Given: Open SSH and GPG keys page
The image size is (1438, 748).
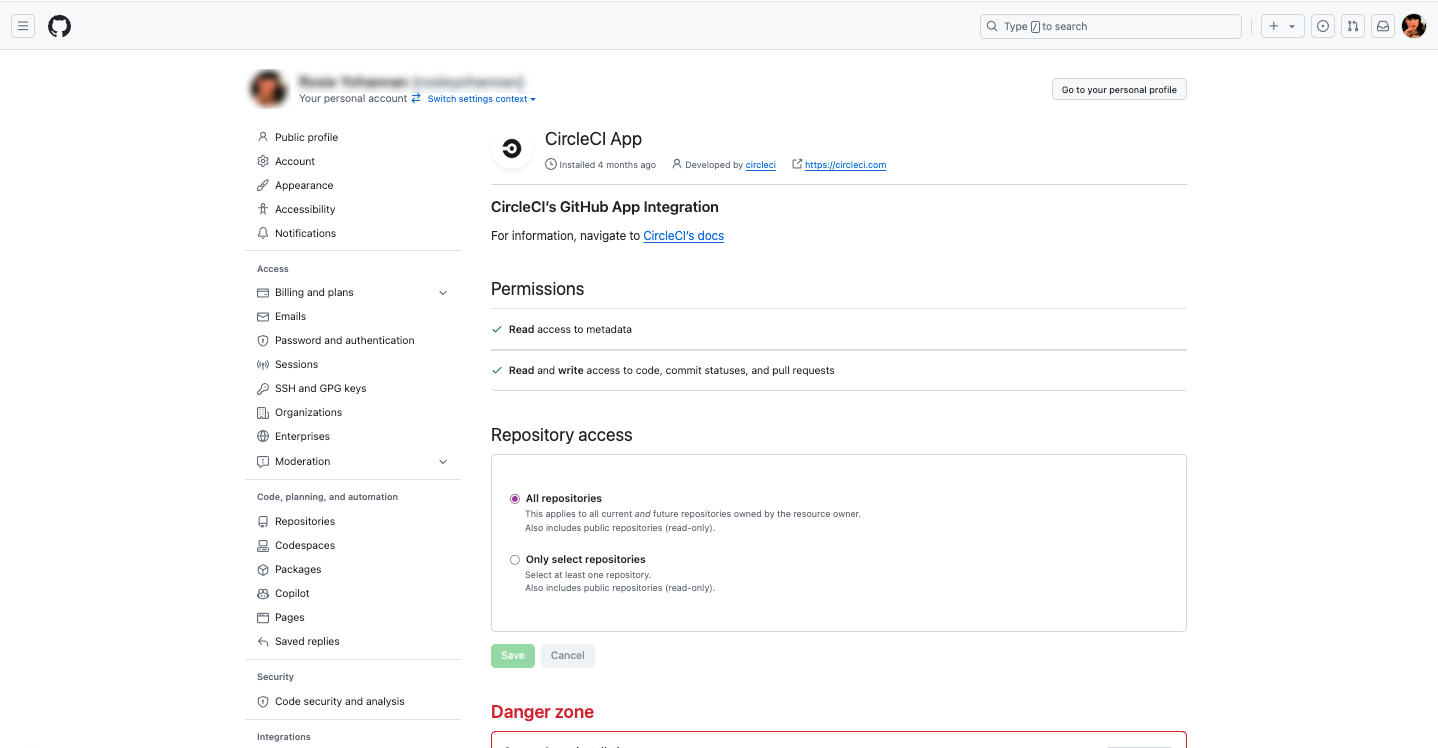Looking at the screenshot, I should 320,388.
